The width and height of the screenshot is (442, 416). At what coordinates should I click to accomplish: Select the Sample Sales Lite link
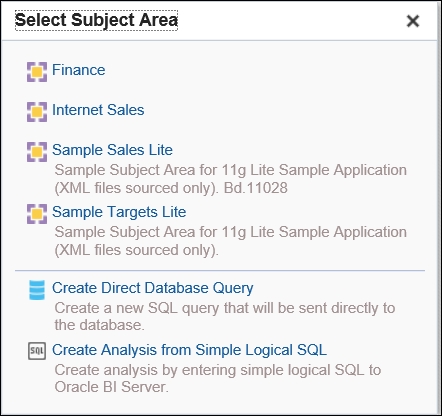click(112, 150)
